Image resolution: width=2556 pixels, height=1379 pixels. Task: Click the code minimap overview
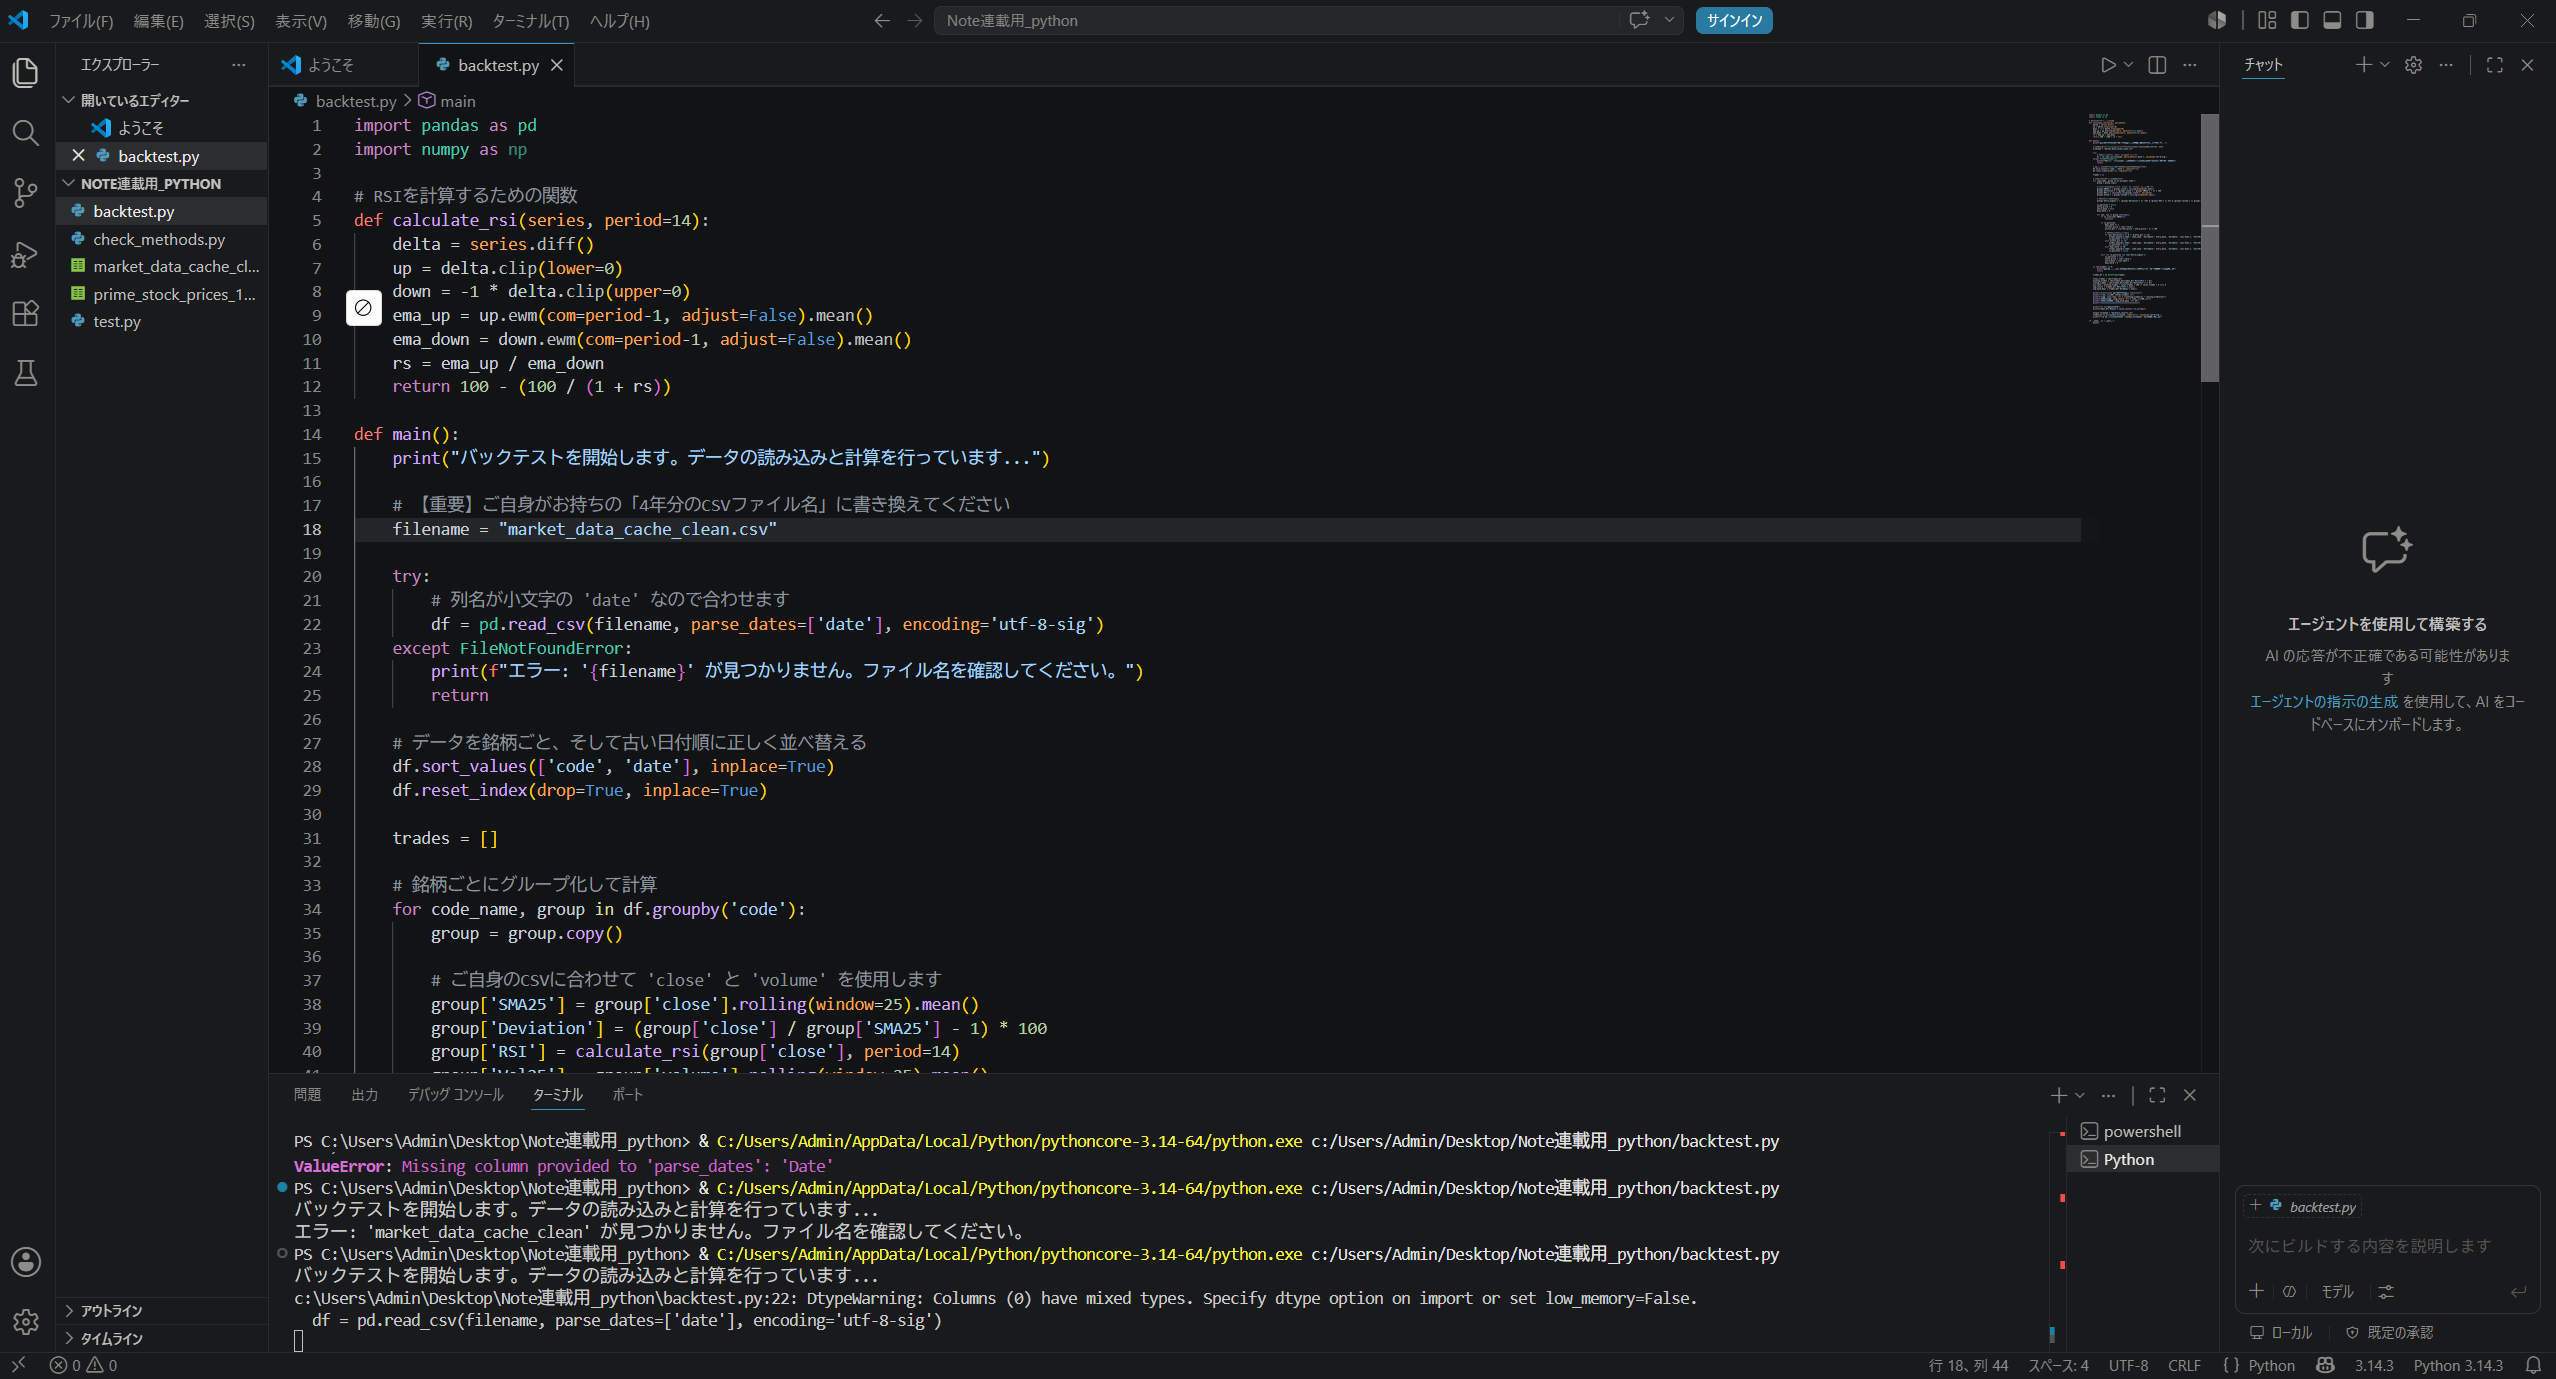click(x=2142, y=218)
